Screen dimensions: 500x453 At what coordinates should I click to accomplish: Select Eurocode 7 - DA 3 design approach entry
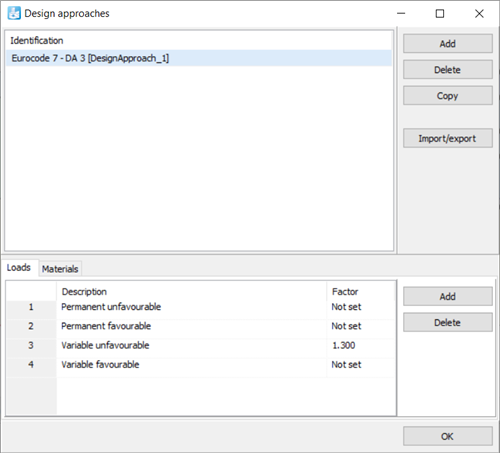click(199, 58)
